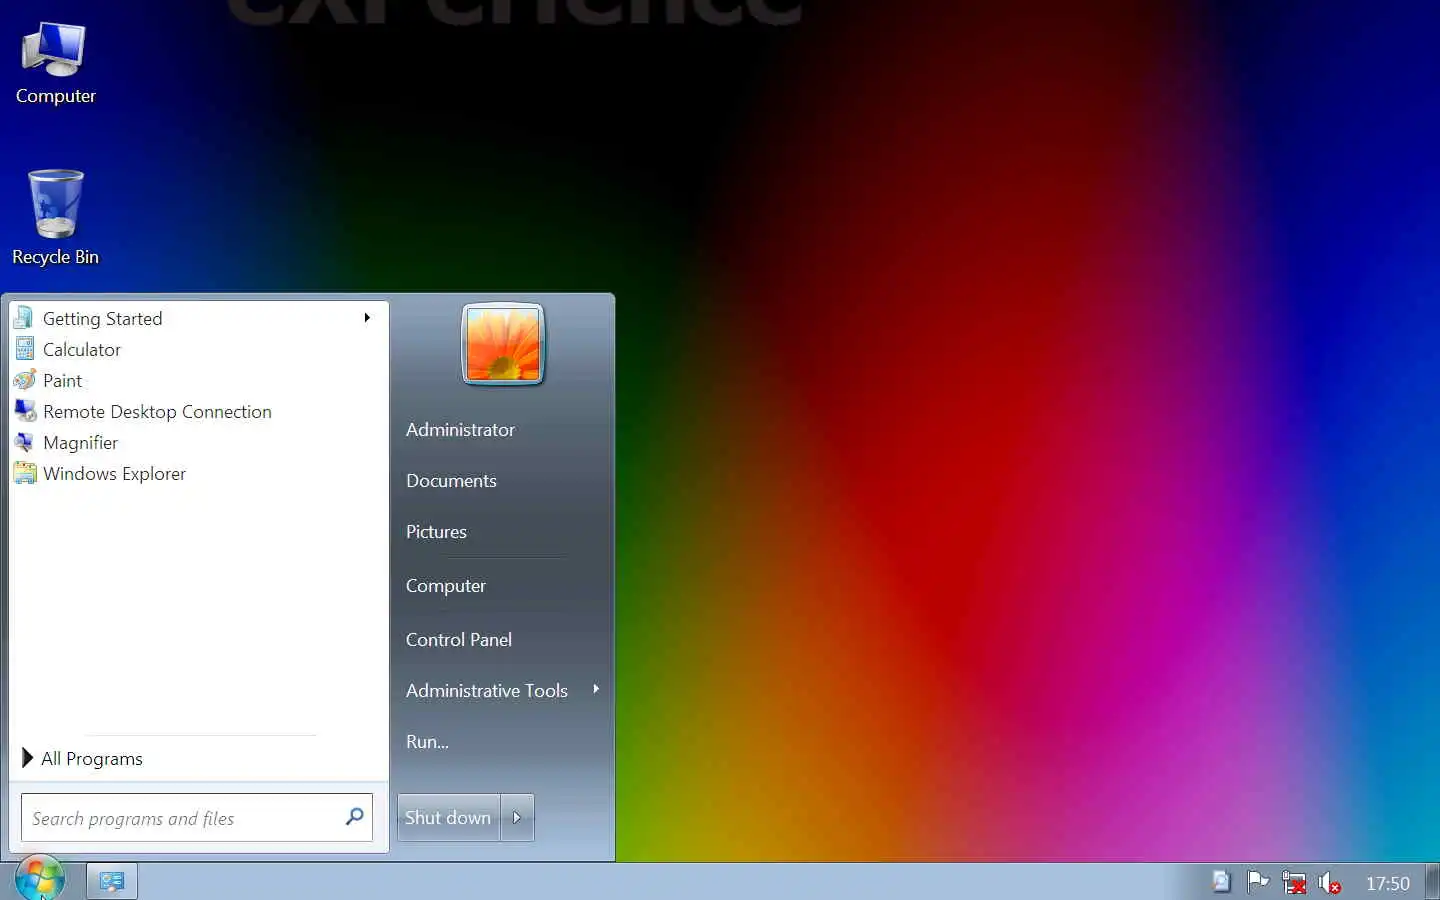Open Pictures from the Start menu
The height and width of the screenshot is (900, 1440).
pyautogui.click(x=436, y=531)
